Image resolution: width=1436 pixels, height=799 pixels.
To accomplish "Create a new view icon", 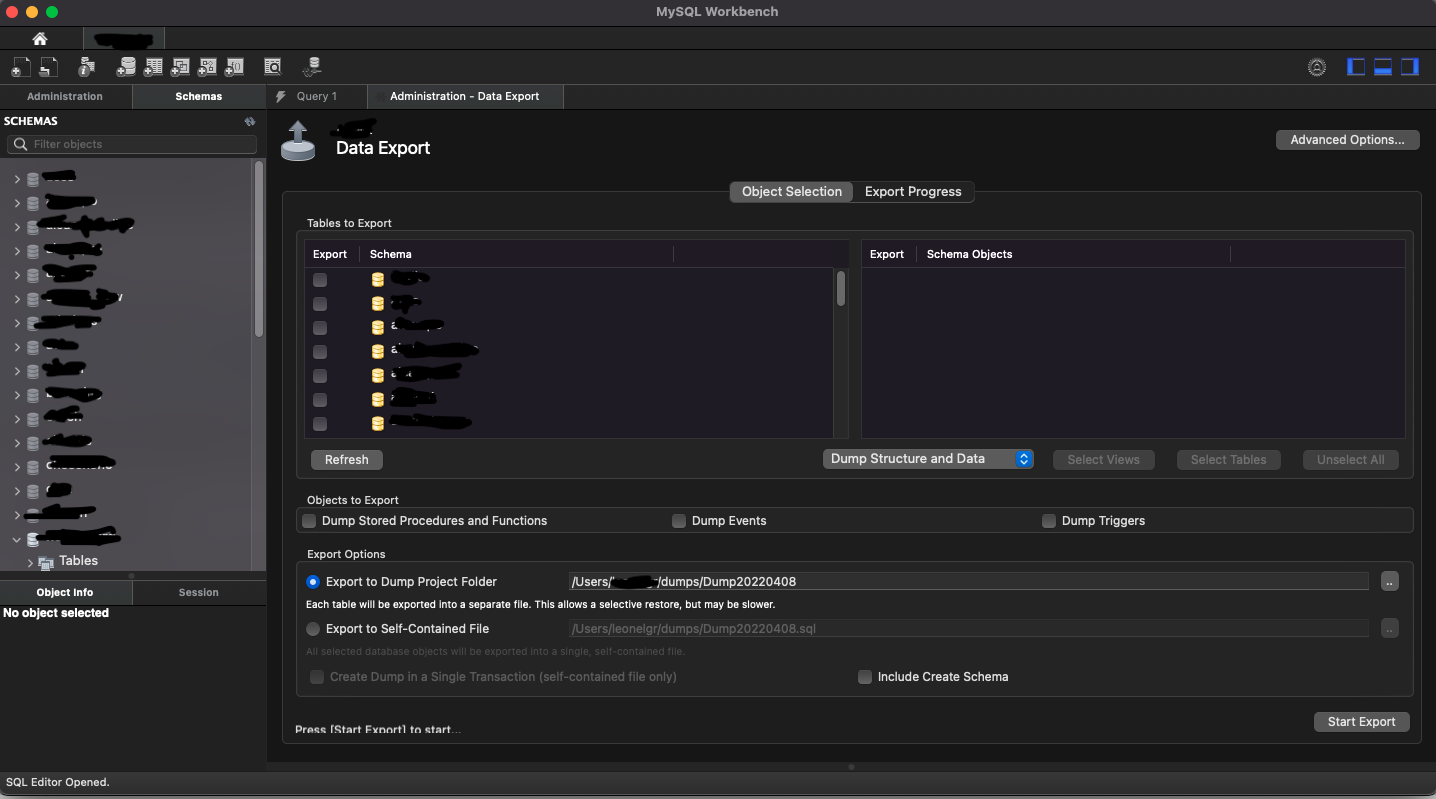I will point(180,67).
